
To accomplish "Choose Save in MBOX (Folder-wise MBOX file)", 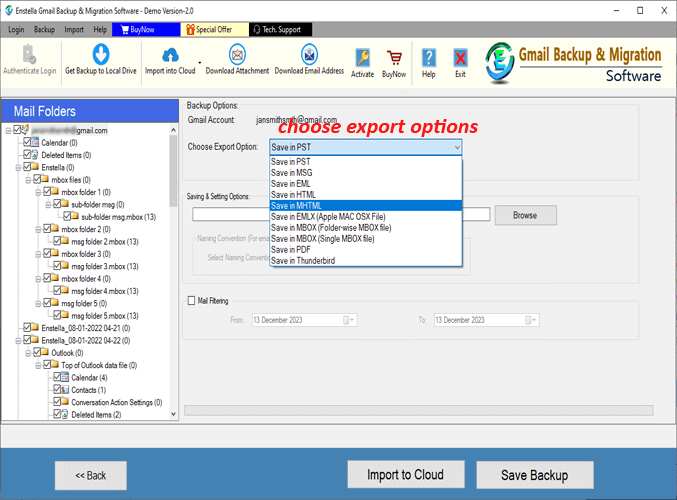I will pos(366,228).
